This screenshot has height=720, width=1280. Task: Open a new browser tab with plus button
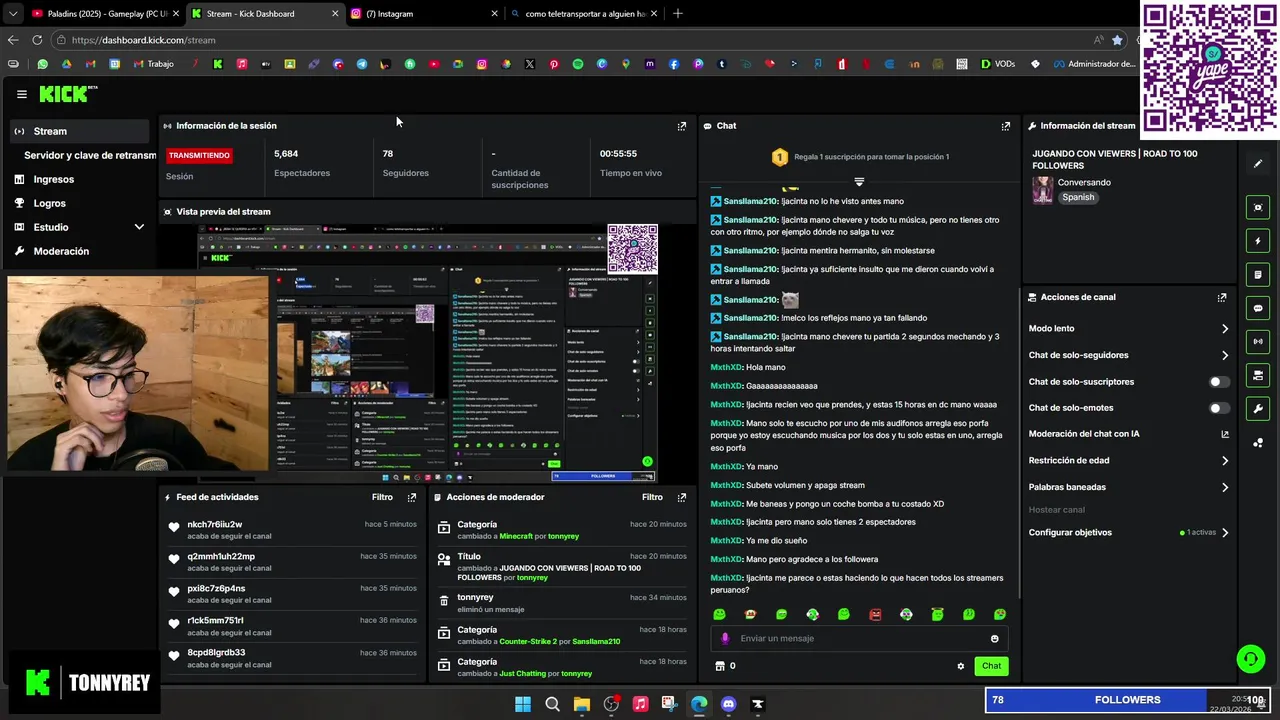[678, 14]
